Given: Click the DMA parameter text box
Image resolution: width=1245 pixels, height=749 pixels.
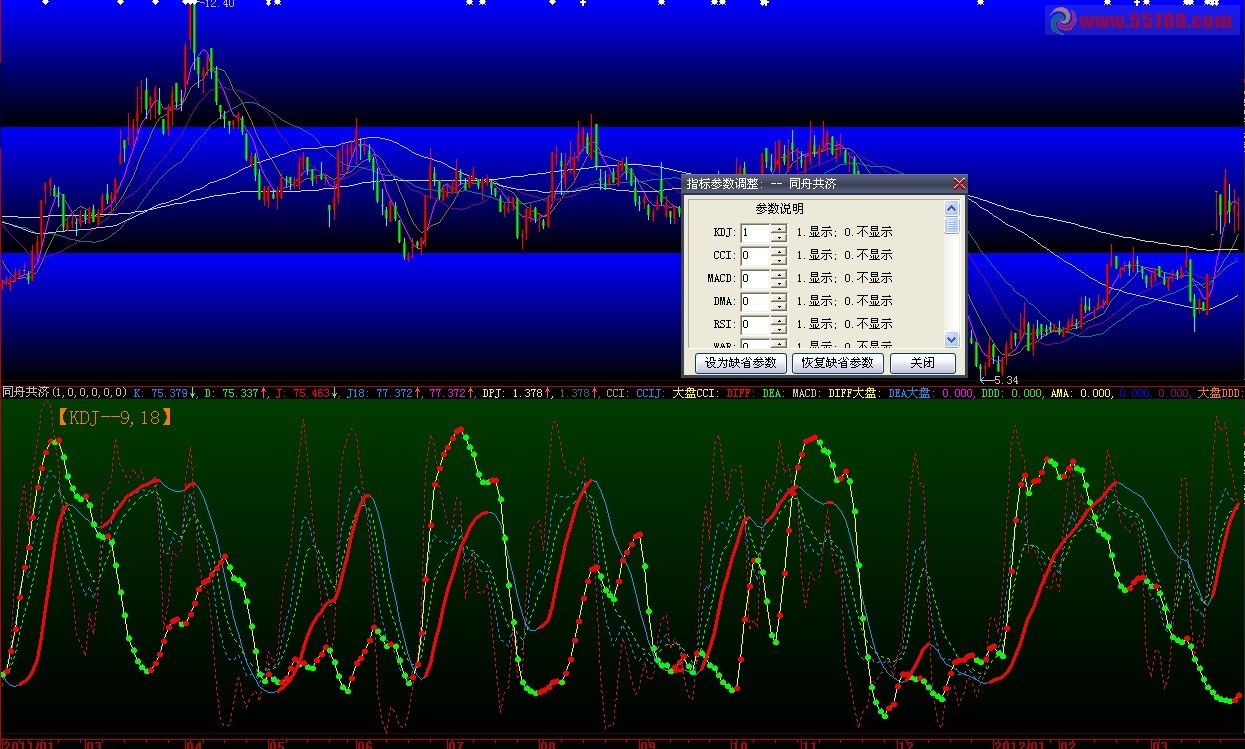Looking at the screenshot, I should pyautogui.click(x=754, y=301).
